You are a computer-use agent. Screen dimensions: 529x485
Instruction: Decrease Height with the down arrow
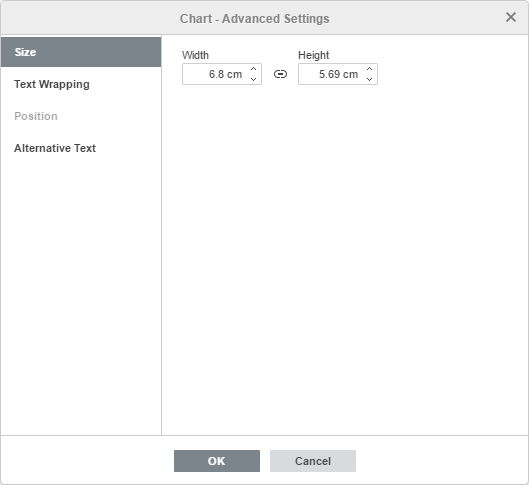(369, 79)
